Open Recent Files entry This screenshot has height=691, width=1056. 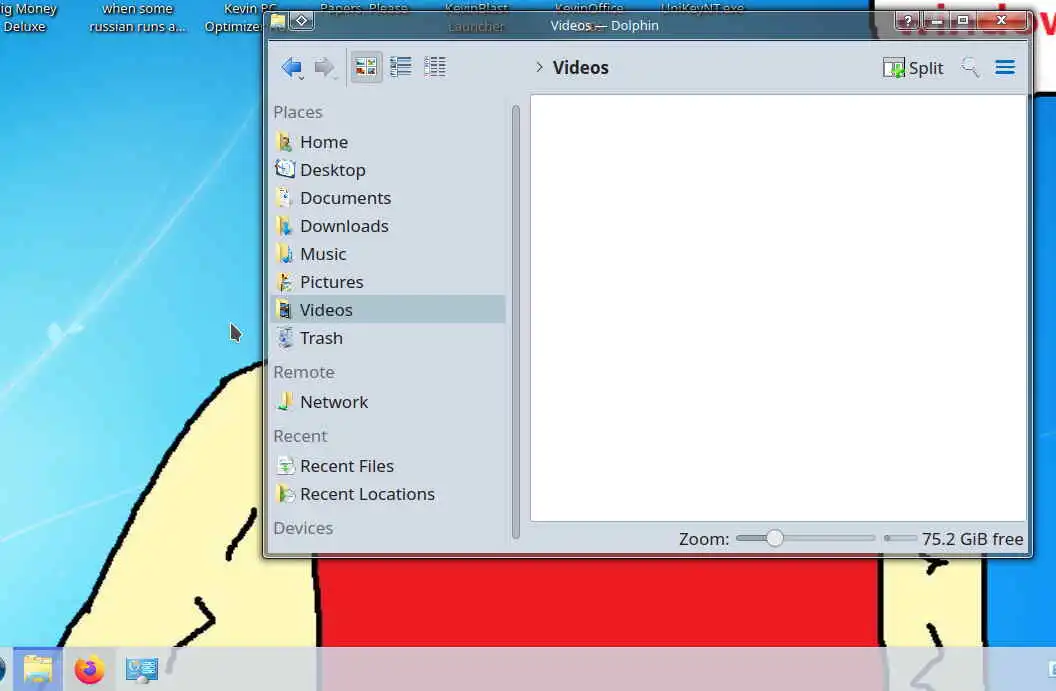388,466
